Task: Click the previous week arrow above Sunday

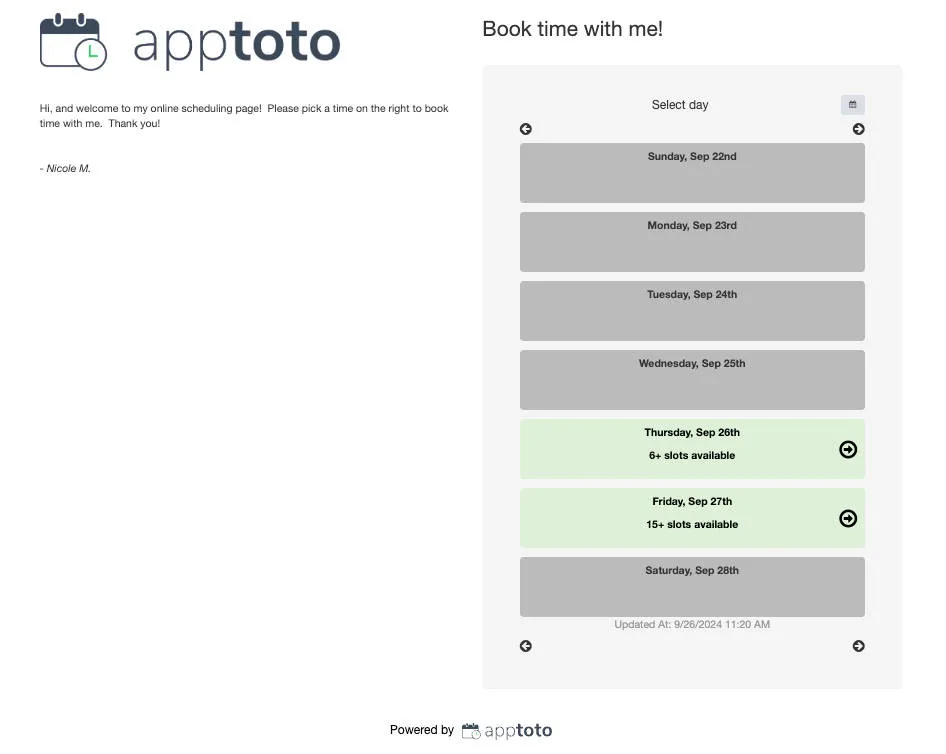Action: click(x=525, y=129)
